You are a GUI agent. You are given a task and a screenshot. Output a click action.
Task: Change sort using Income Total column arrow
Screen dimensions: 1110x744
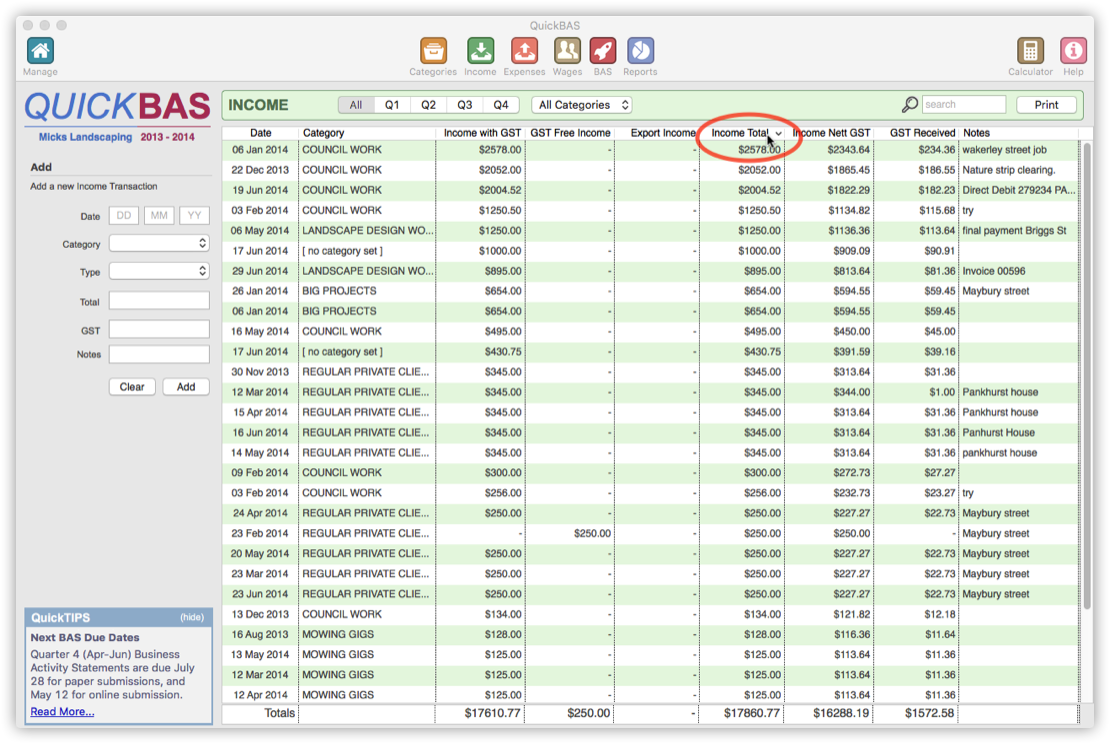(x=779, y=131)
